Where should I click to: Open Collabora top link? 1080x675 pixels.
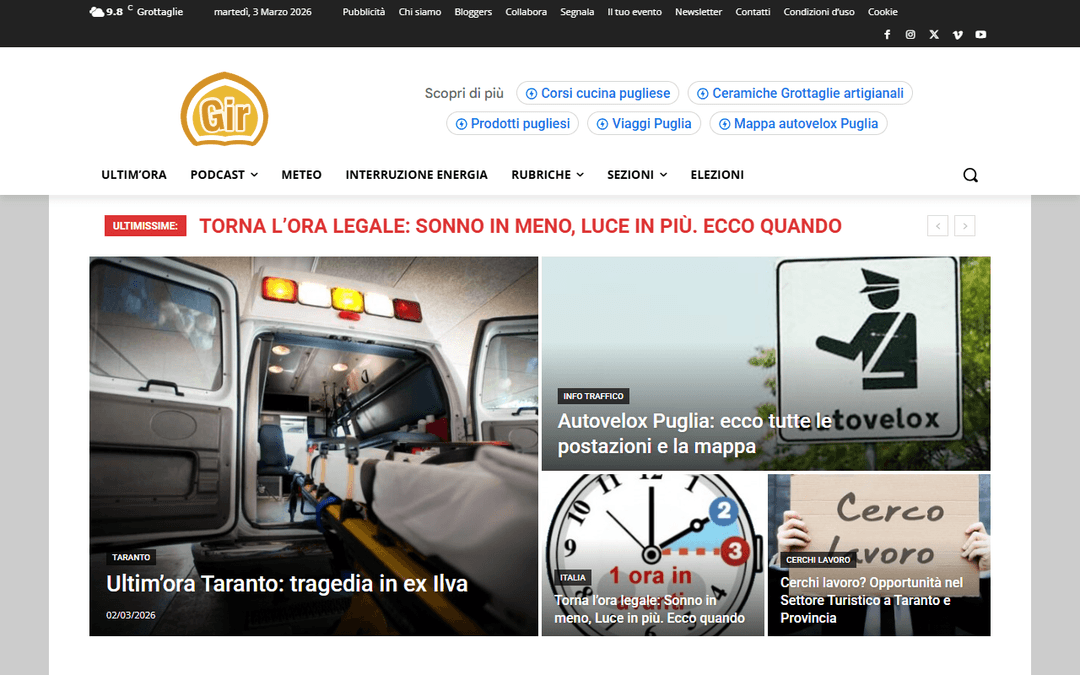click(526, 12)
